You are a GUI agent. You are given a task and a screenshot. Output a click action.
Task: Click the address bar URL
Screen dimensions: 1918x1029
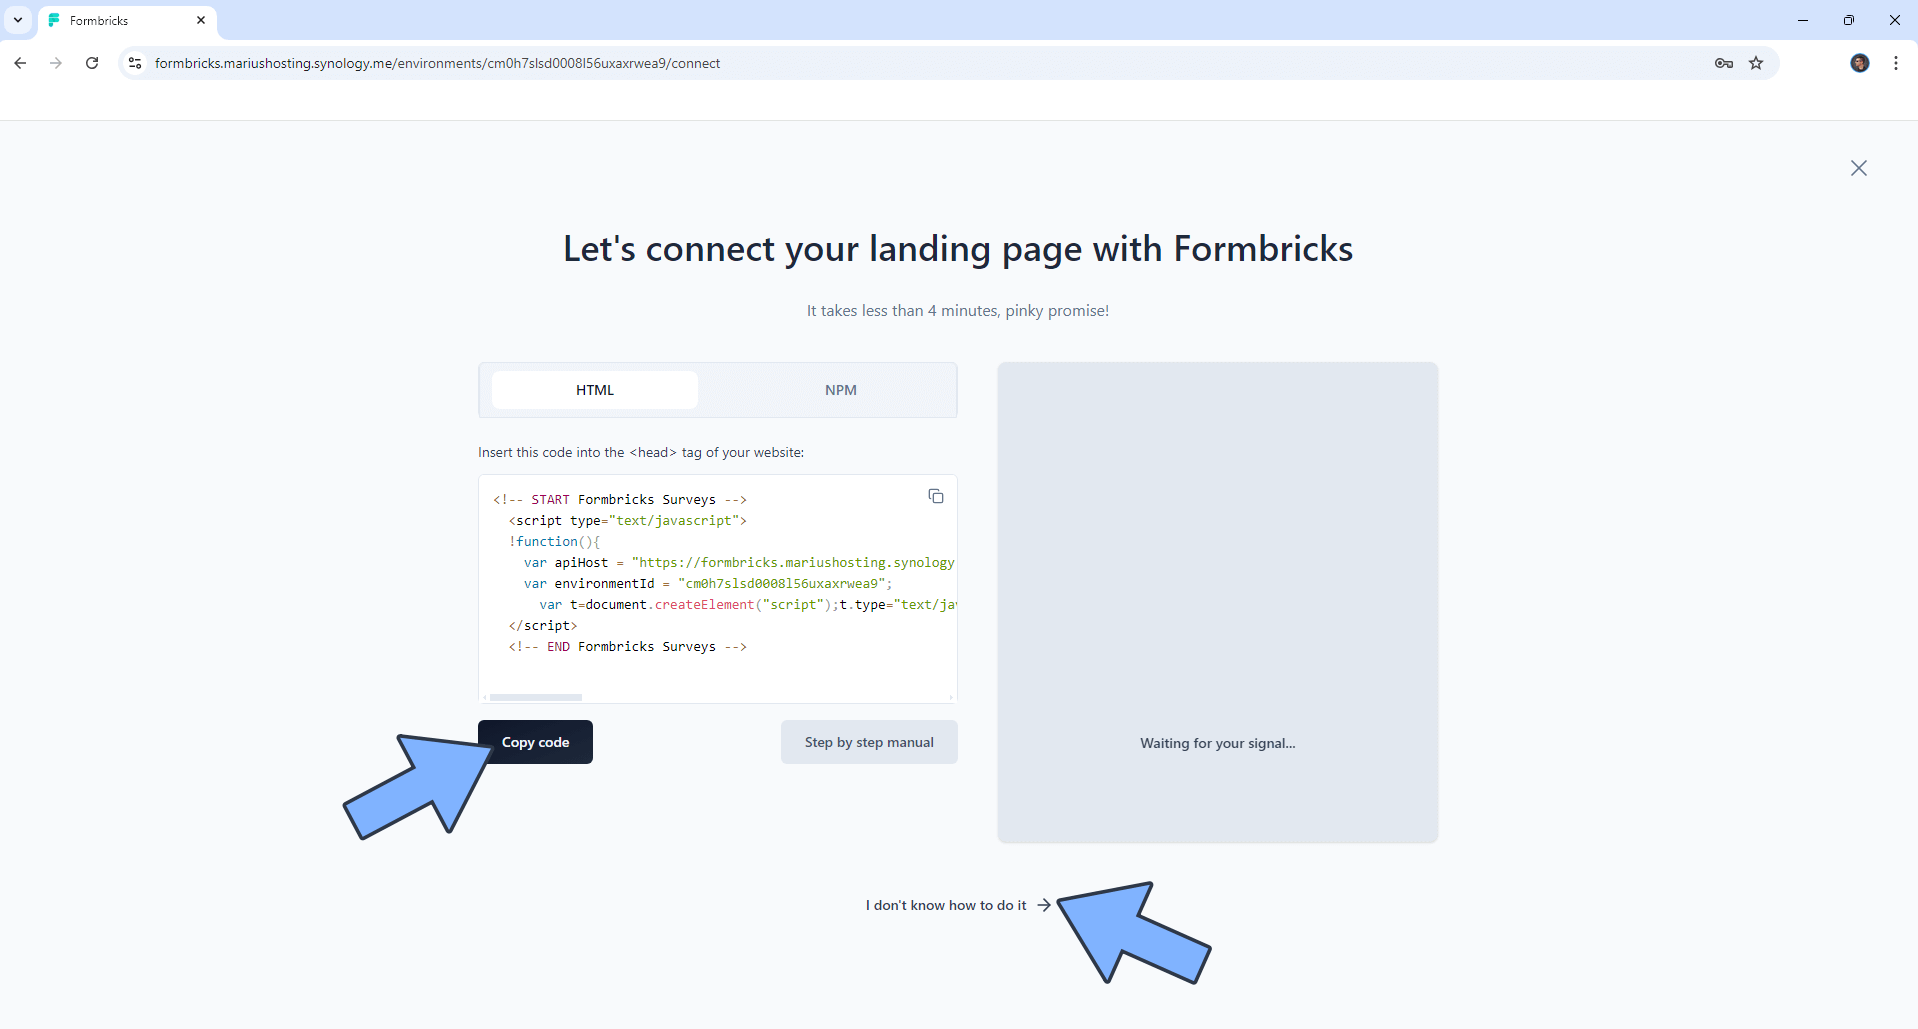437,63
